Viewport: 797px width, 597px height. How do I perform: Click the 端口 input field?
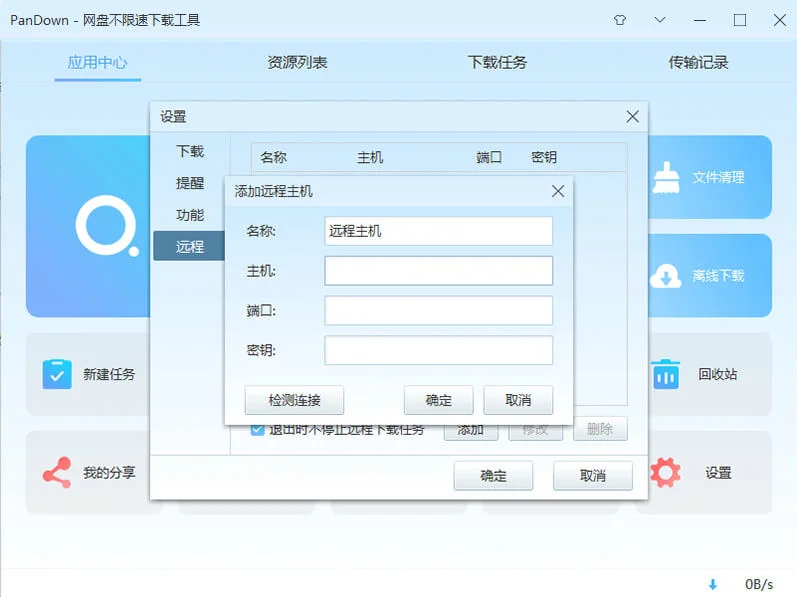coord(439,310)
